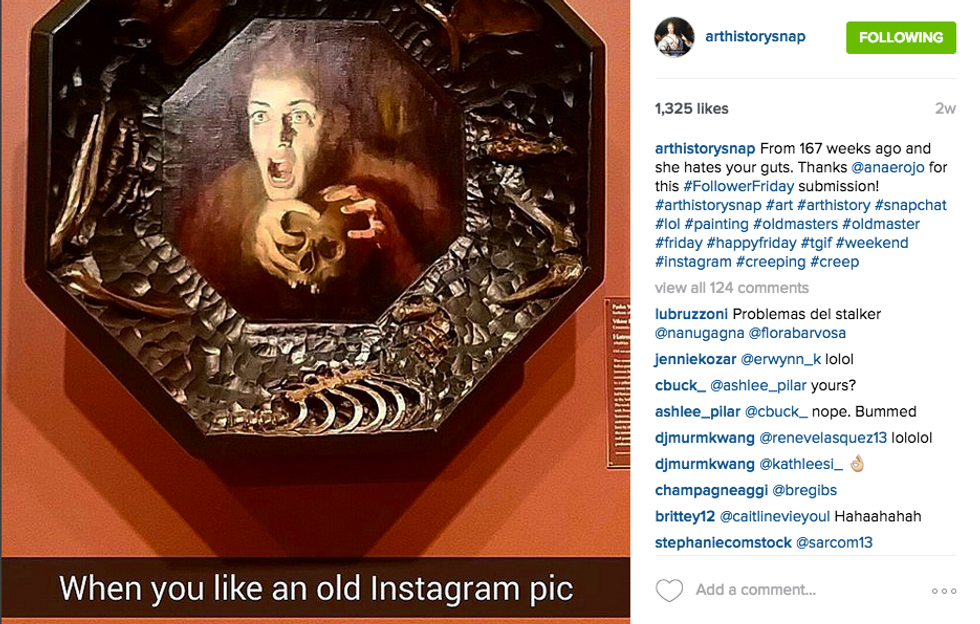
Task: Open the @anaerojo mention link
Action: (x=886, y=167)
